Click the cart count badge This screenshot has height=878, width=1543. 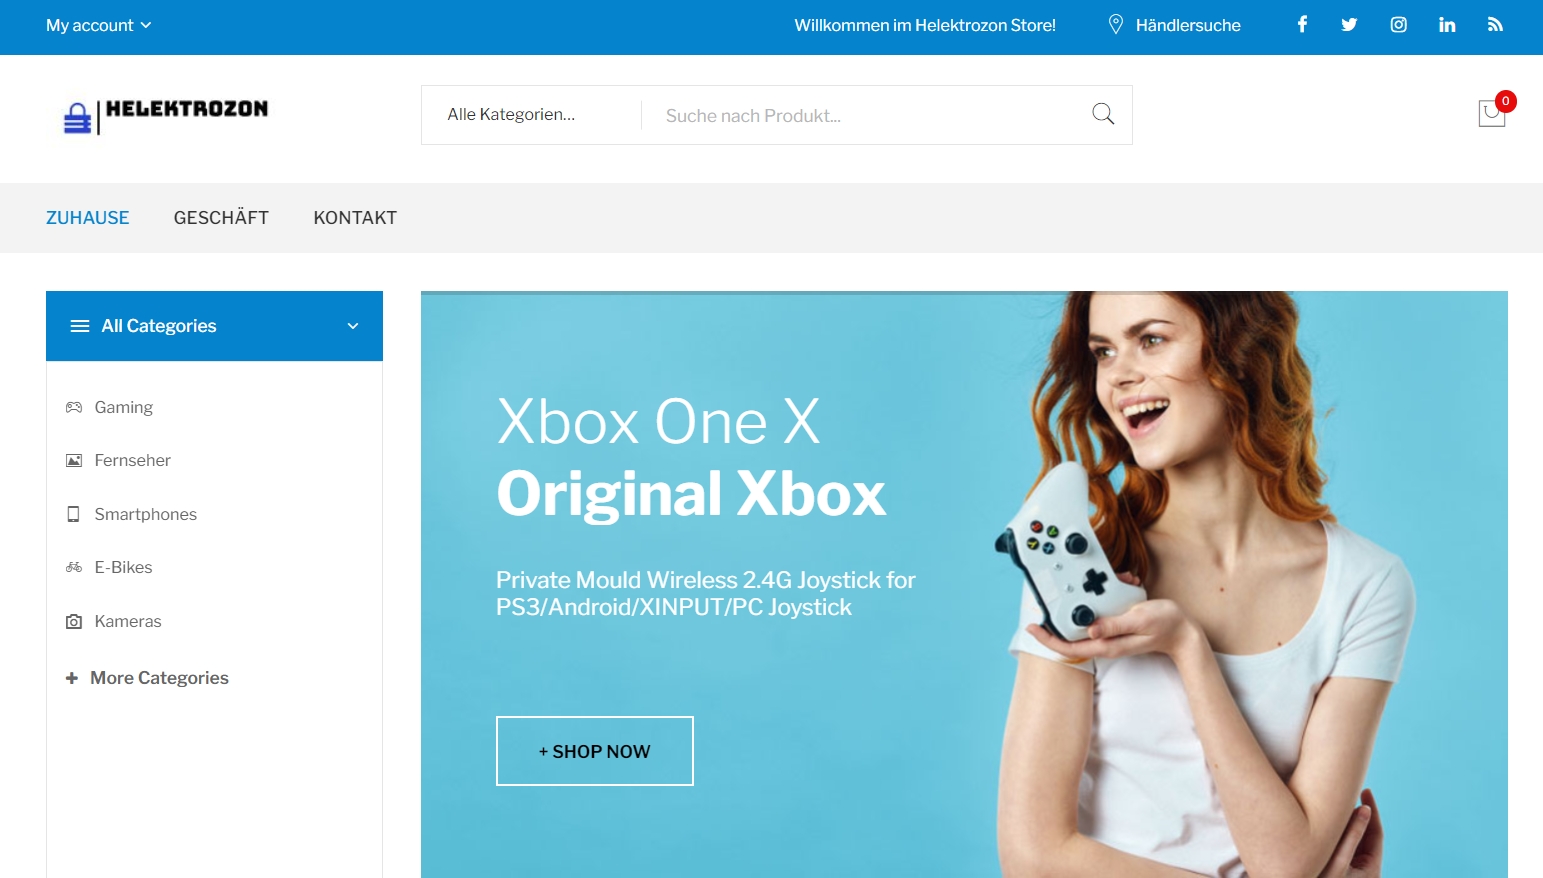click(1505, 101)
